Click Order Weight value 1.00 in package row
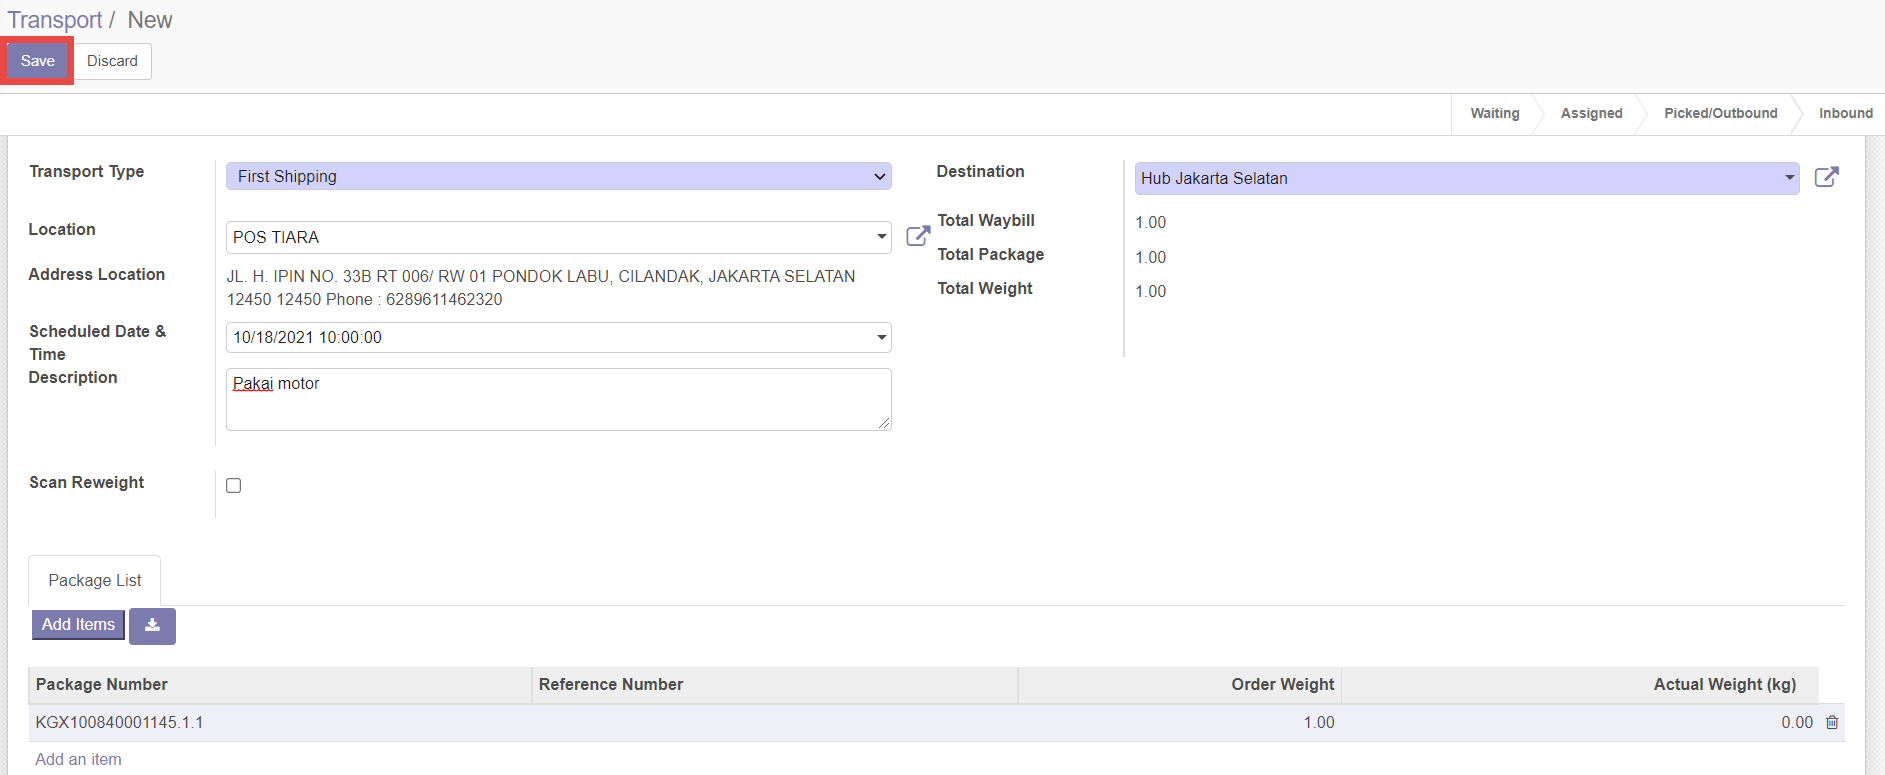 pyautogui.click(x=1319, y=722)
